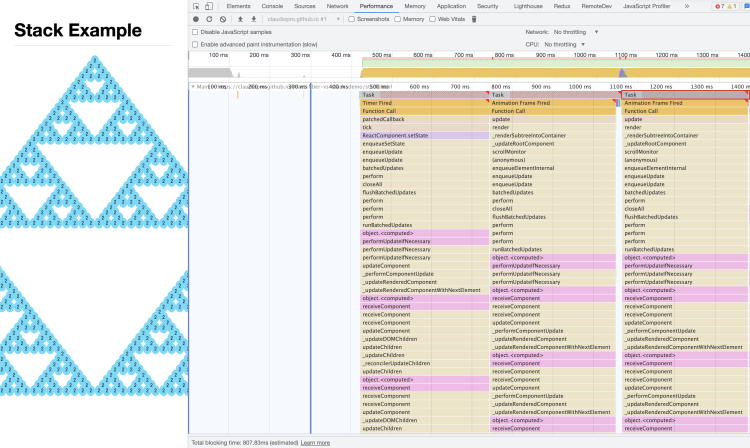
Task: Click the purple spike in CPU overview
Action: click(622, 73)
